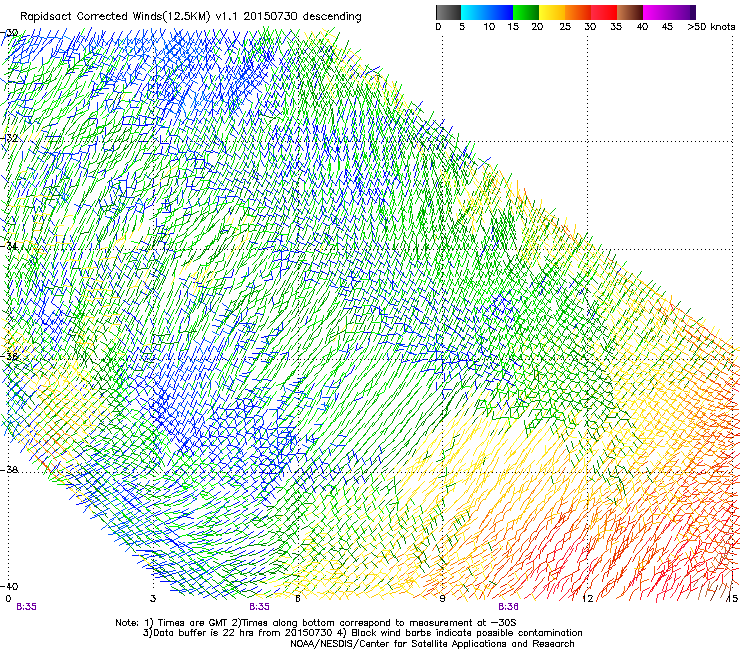Screen dimensions: 740x650
Task: Click the '8:35' time label left of longitude 6
Action: coord(260,607)
